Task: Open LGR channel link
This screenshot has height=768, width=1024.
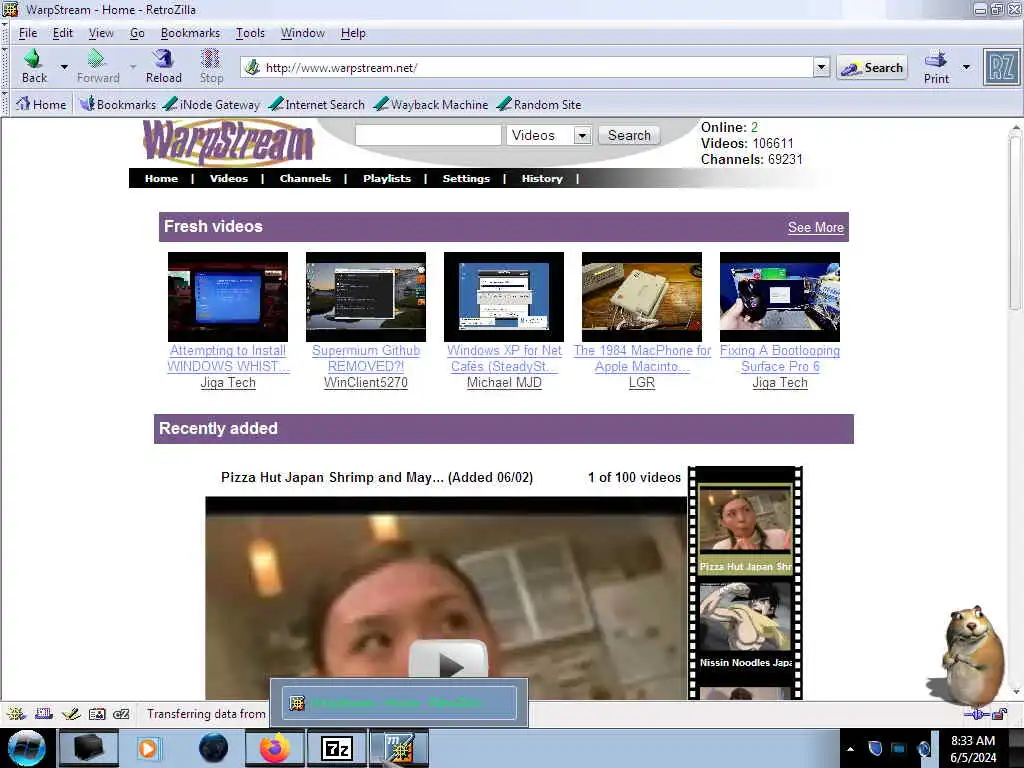Action: click(642, 383)
